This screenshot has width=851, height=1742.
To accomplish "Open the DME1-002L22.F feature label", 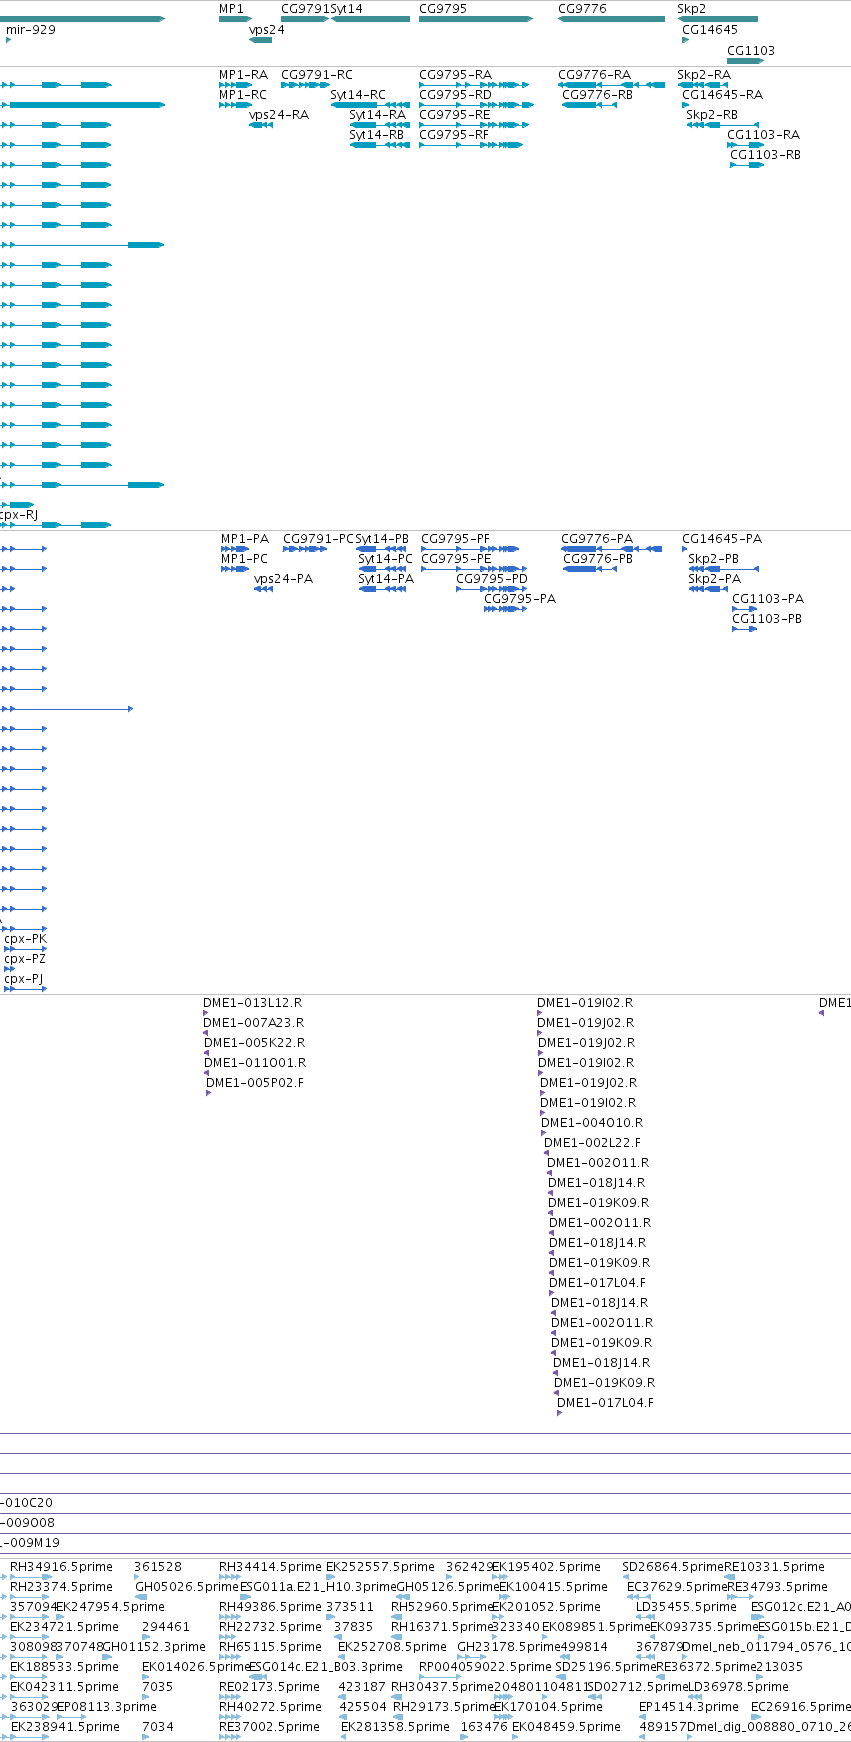I will 592,1143.
